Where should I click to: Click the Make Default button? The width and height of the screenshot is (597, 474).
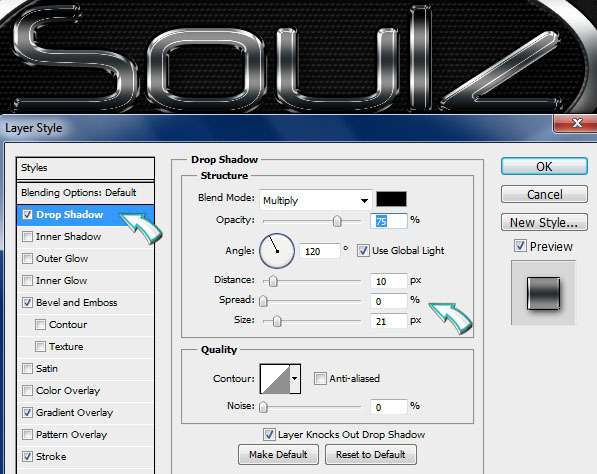tap(278, 454)
